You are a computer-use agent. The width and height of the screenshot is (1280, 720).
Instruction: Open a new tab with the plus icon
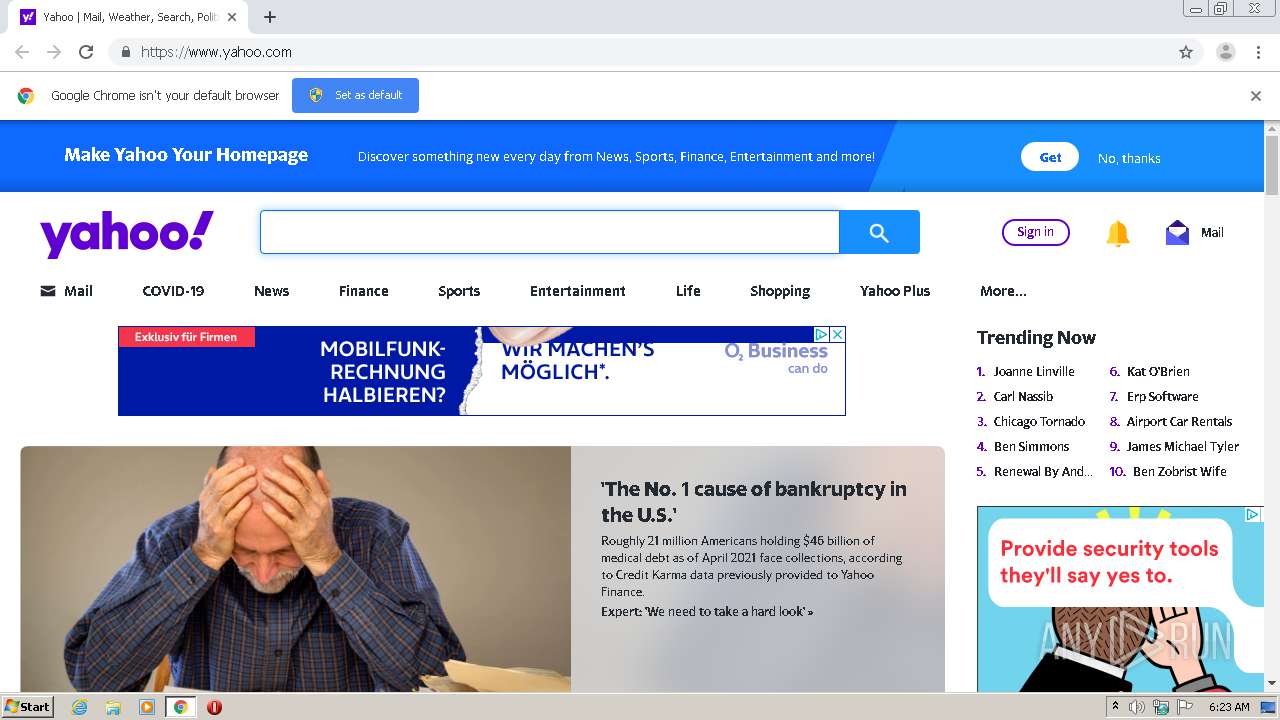pos(270,17)
